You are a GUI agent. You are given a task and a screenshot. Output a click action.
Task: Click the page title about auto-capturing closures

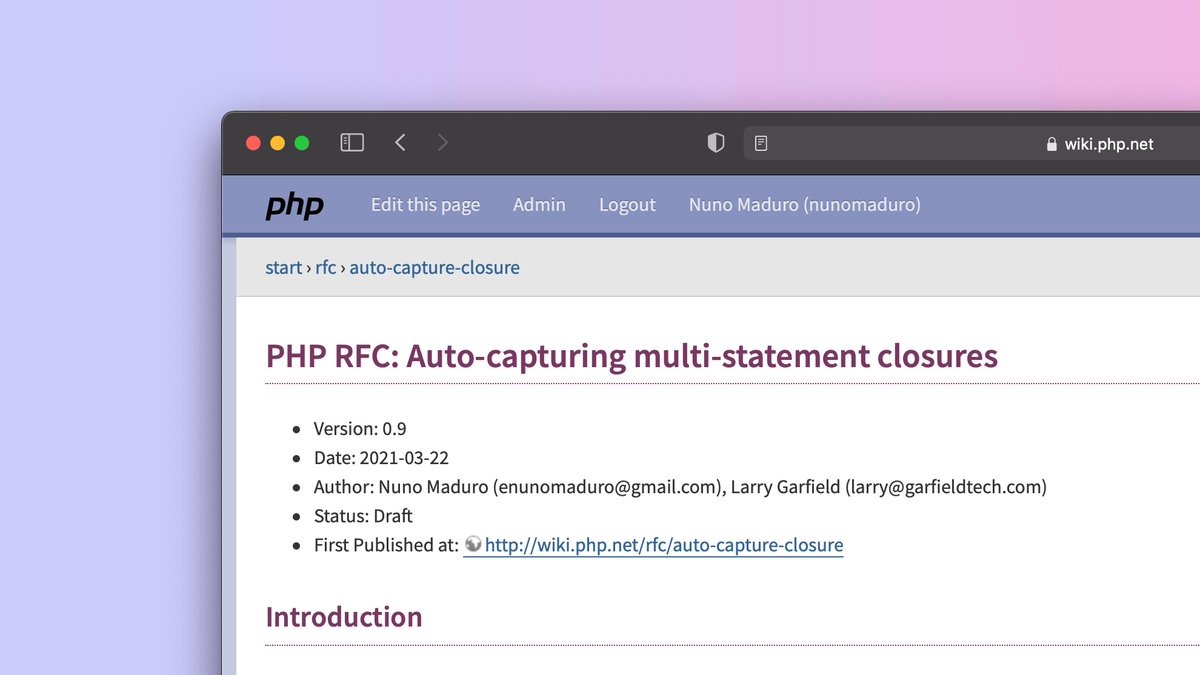coord(632,355)
